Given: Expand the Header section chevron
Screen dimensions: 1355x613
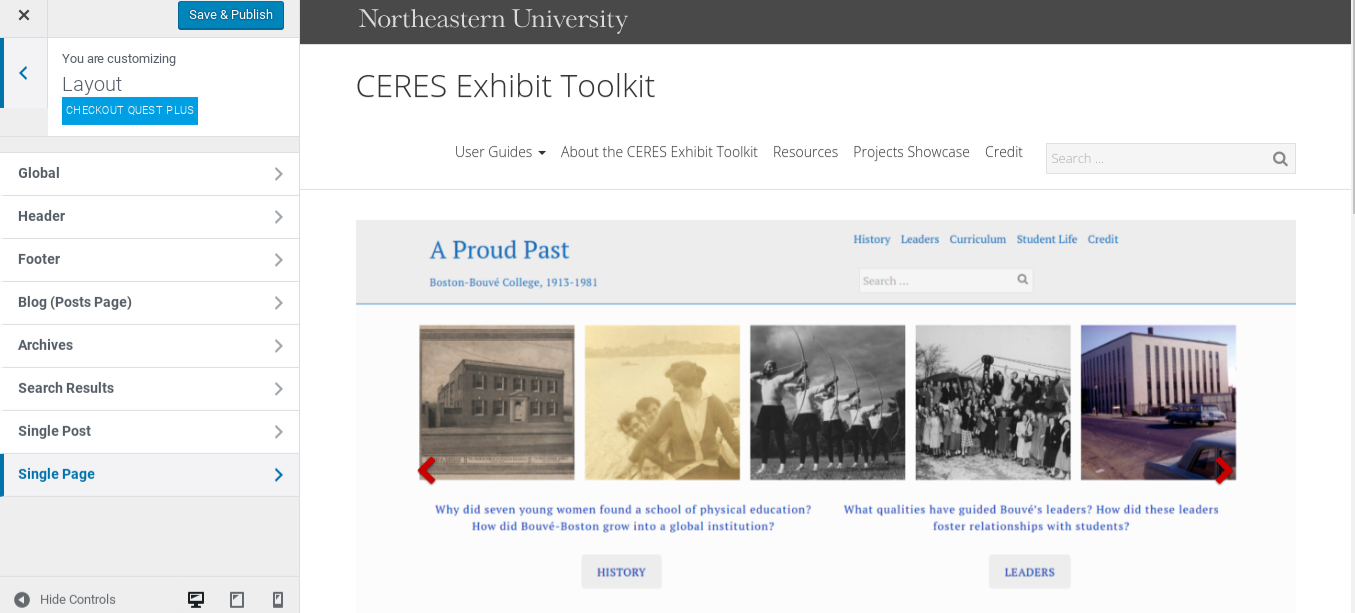Looking at the screenshot, I should pos(279,217).
